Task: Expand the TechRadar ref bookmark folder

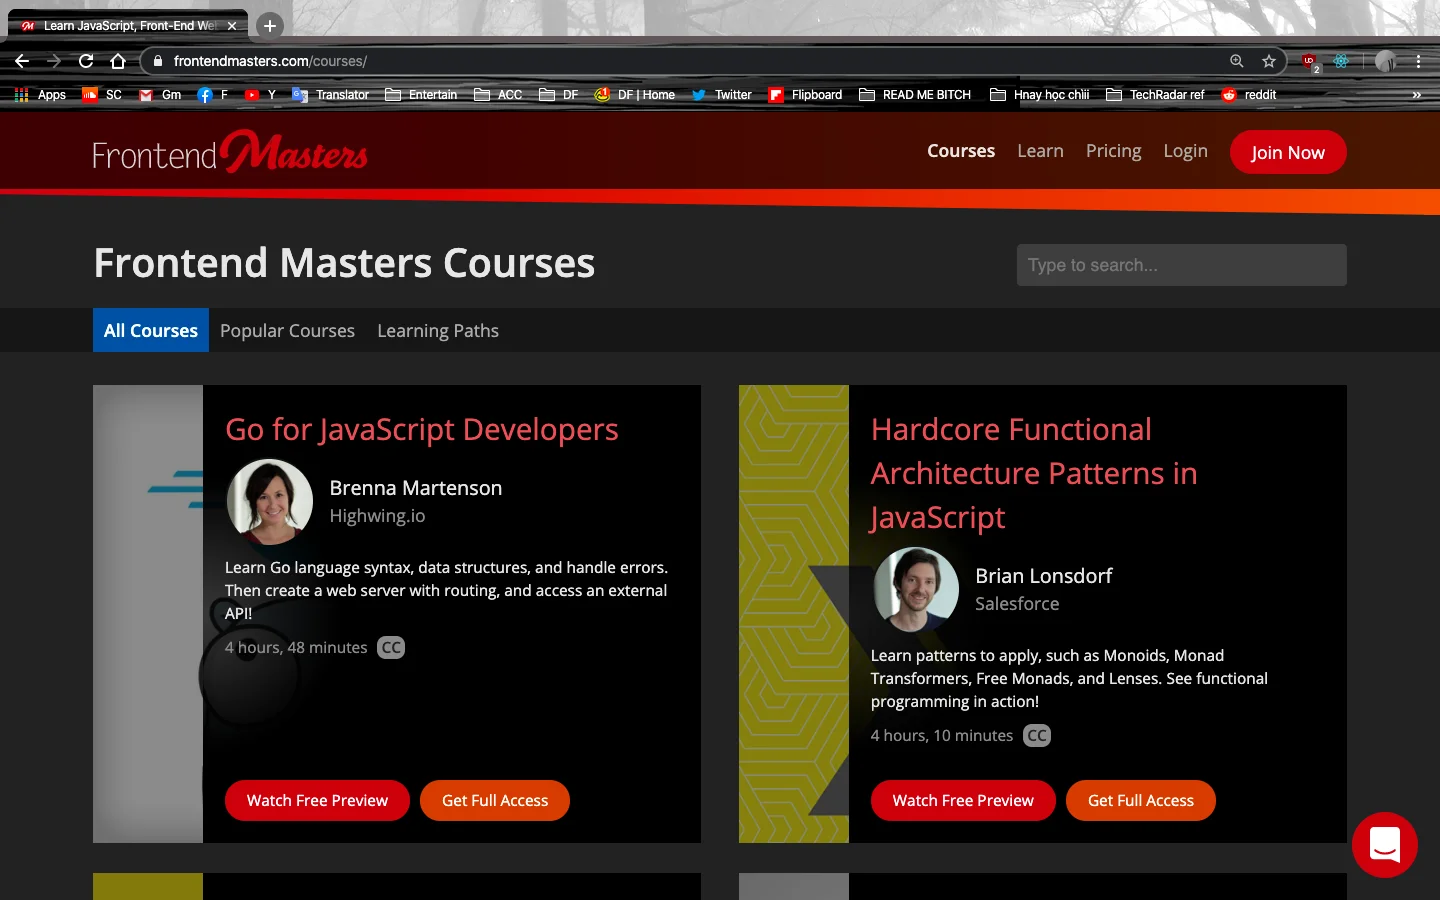Action: (x=1155, y=95)
